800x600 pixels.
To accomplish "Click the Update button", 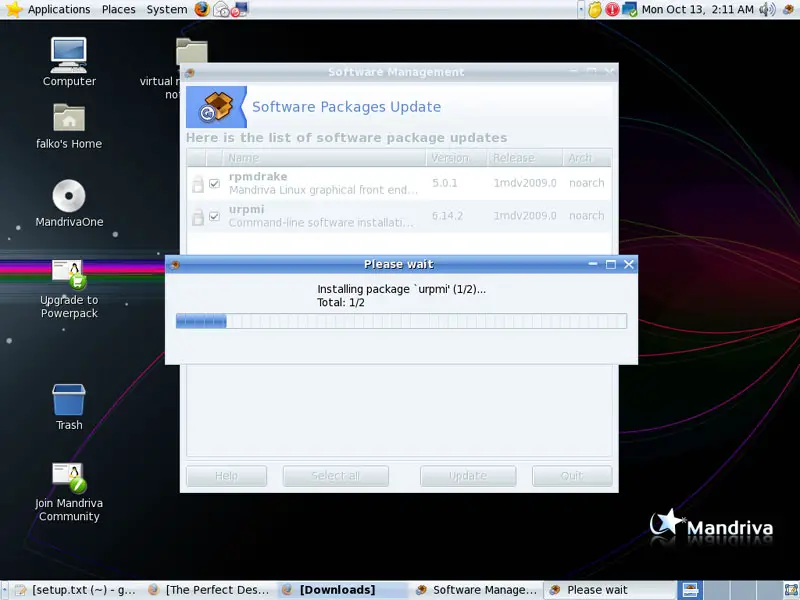I will click(x=468, y=476).
